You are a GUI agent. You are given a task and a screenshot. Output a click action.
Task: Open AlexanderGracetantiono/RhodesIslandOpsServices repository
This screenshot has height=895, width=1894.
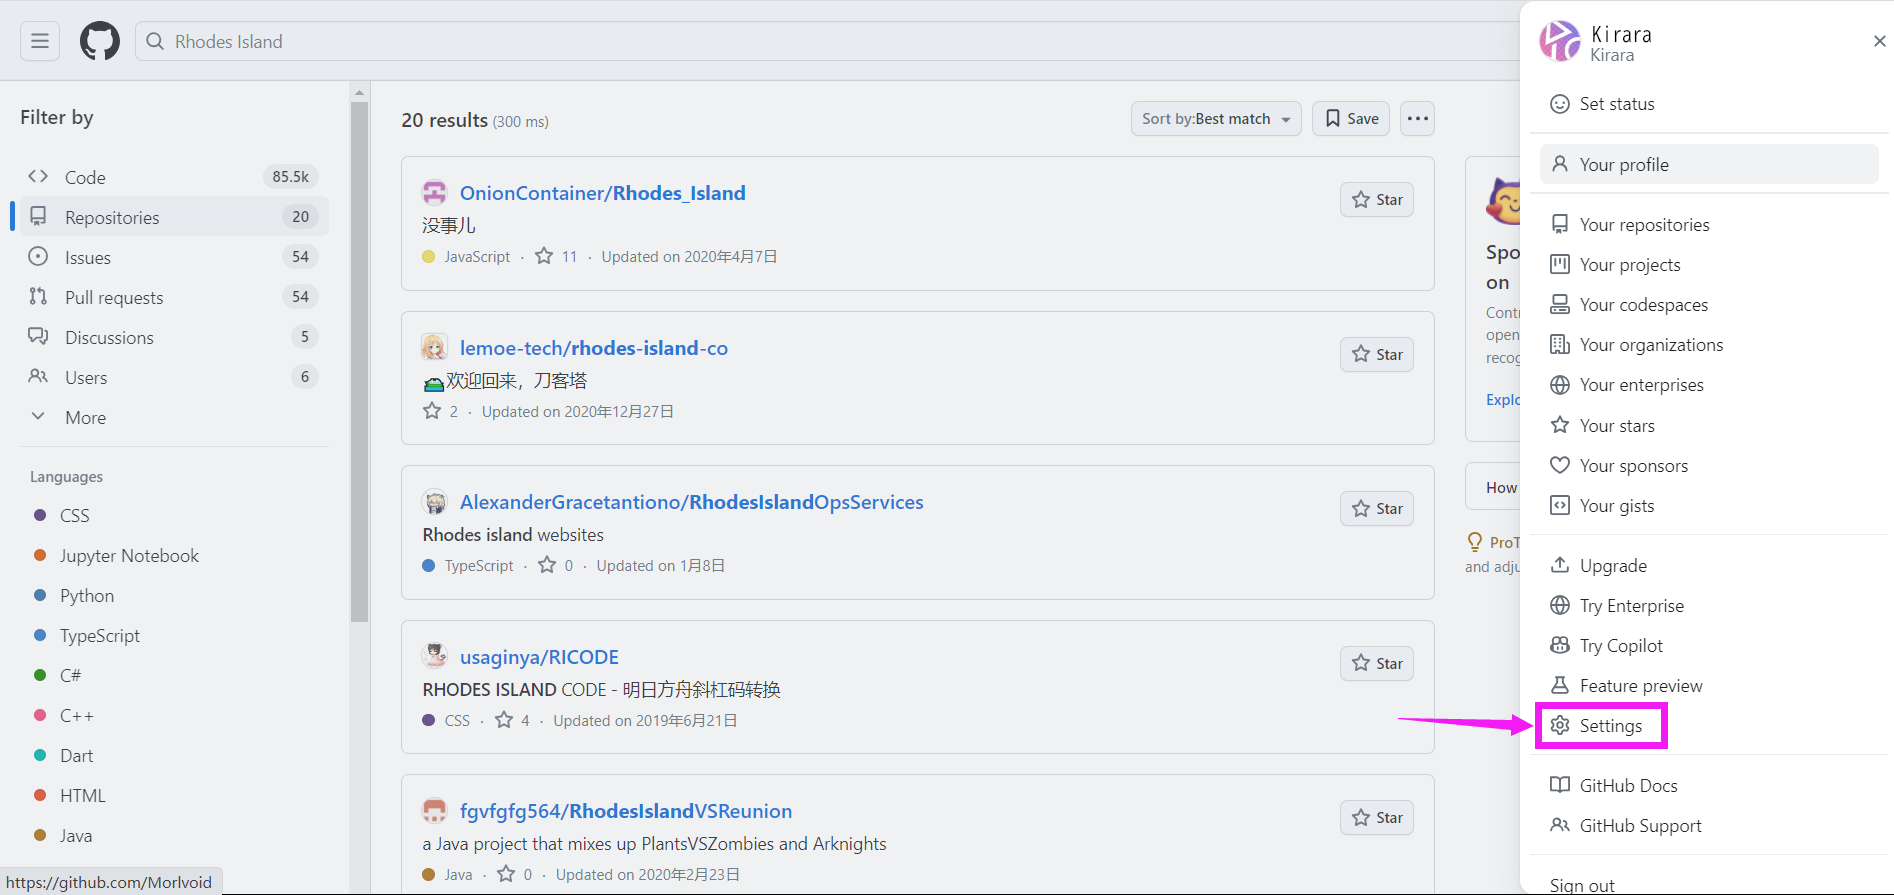point(692,502)
